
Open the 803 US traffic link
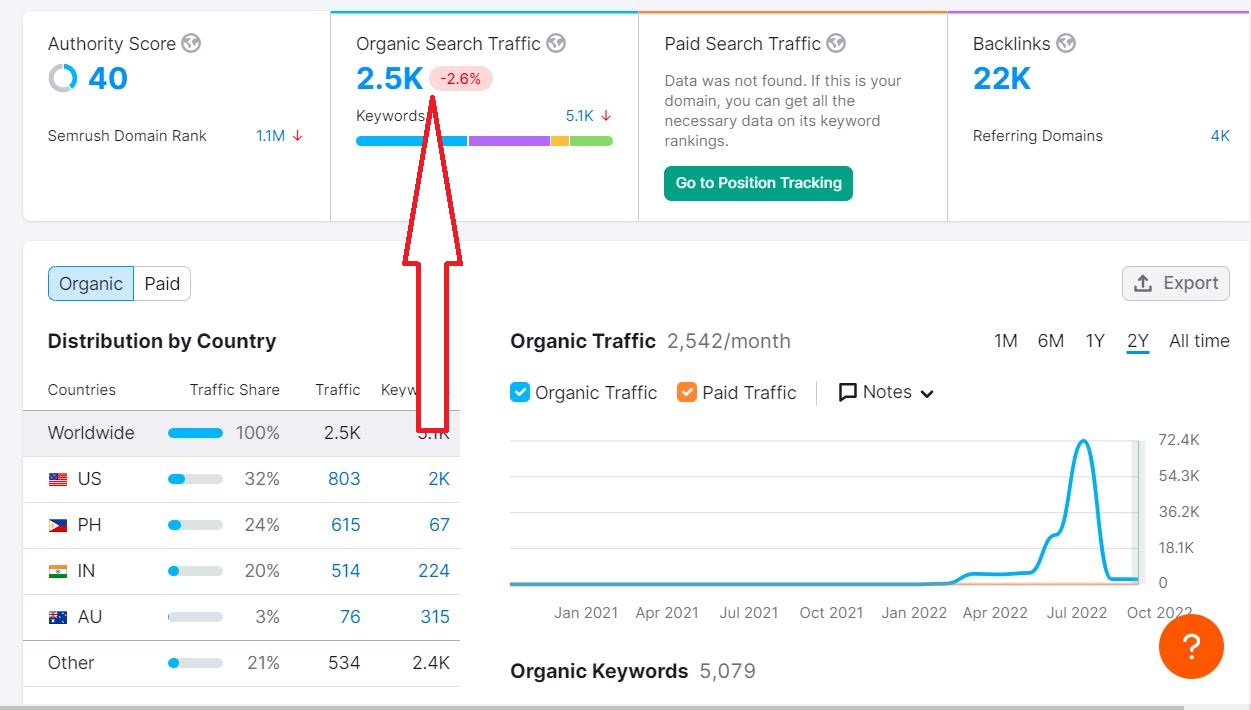[x=344, y=479]
